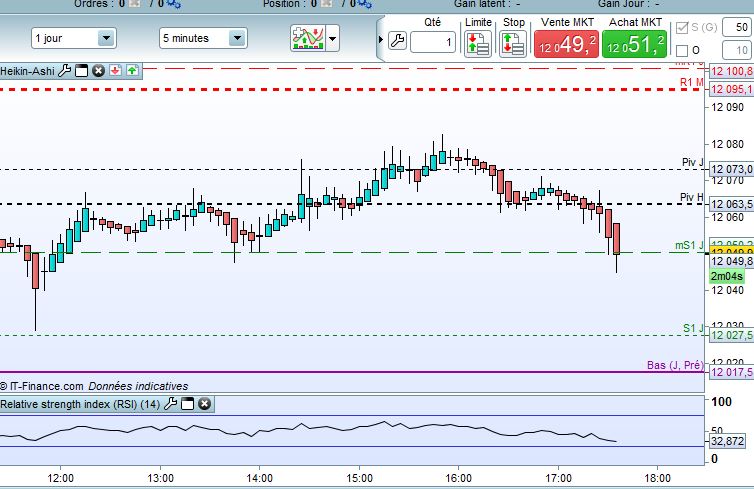
Task: Click the 12 100,8 price label
Action: pos(731,71)
